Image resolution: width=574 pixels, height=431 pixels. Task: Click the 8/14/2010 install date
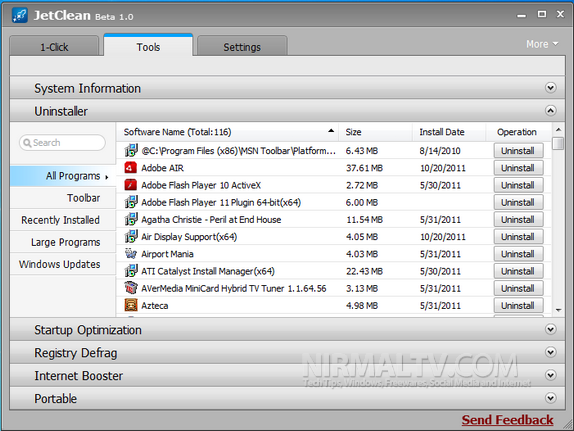click(440, 151)
